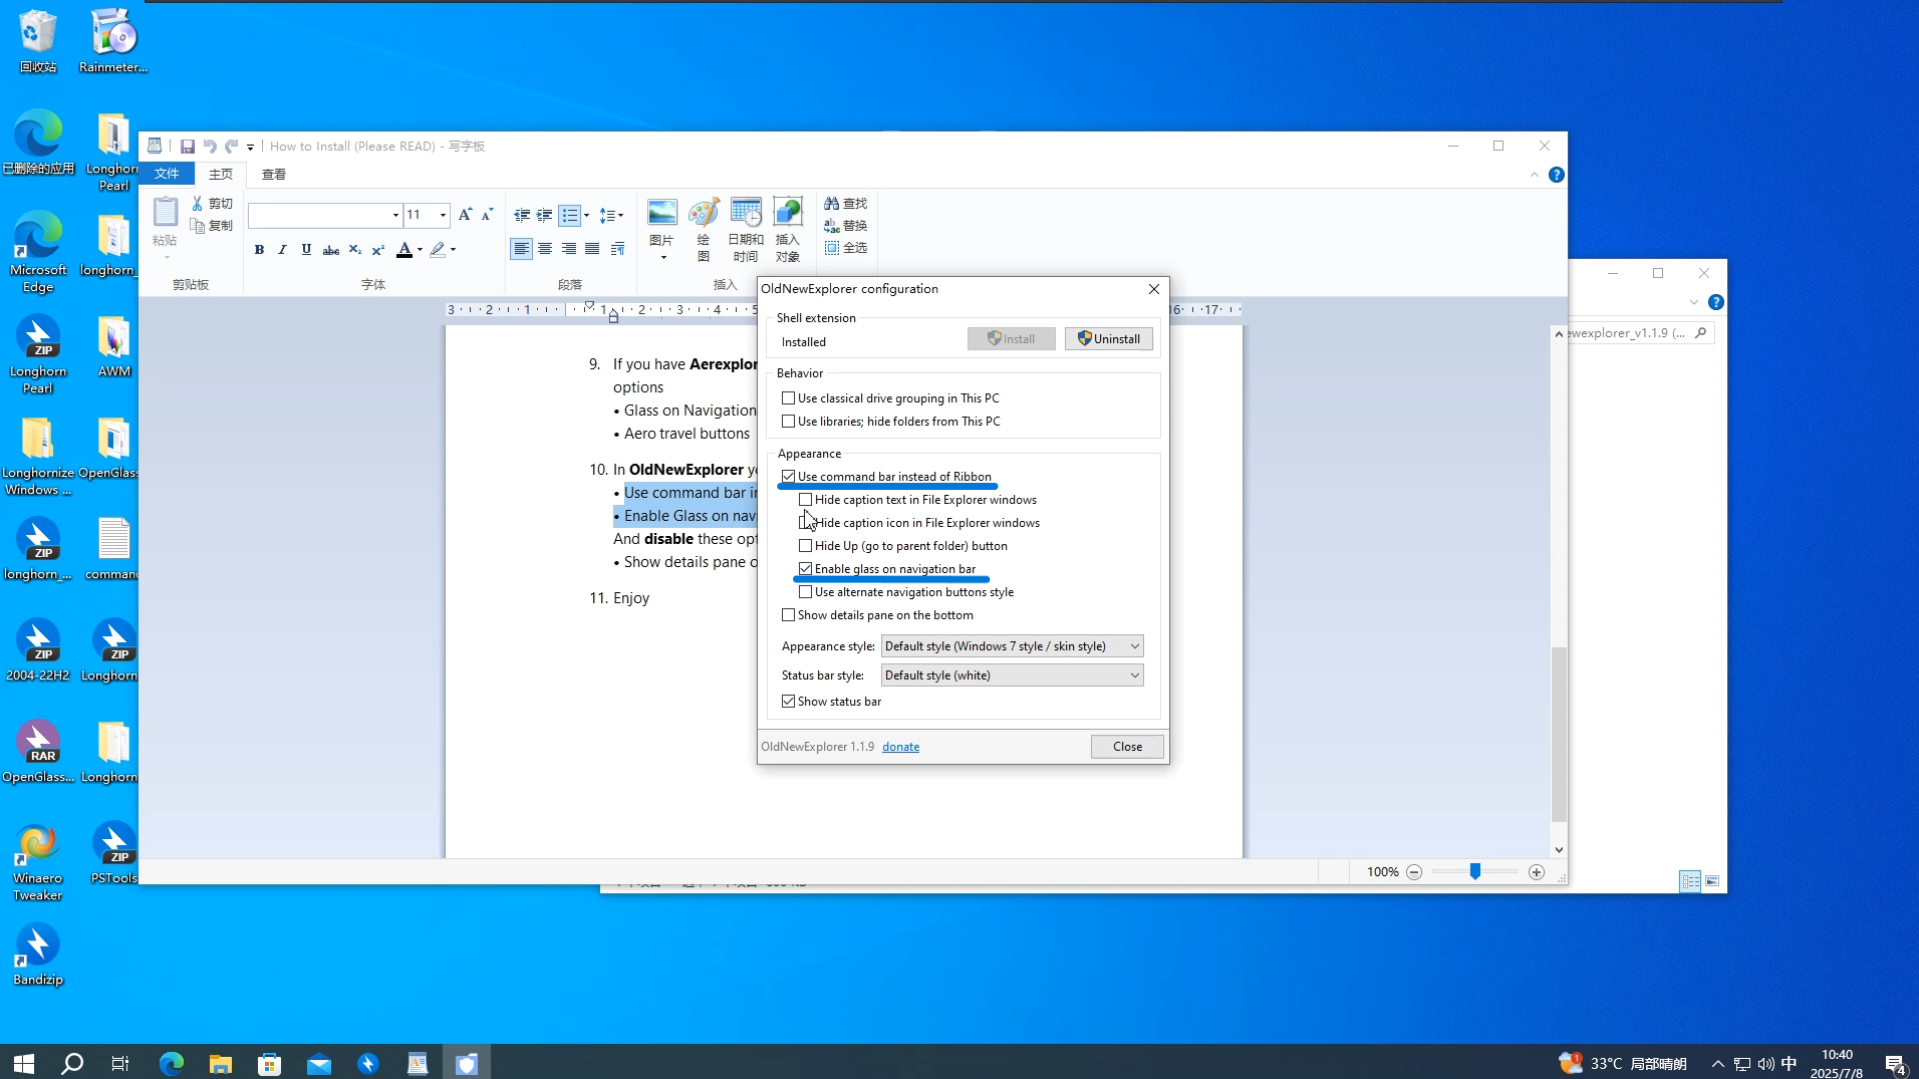1919x1079 pixels.
Task: Expand the highlight color dropdown arrow
Action: [x=453, y=250]
